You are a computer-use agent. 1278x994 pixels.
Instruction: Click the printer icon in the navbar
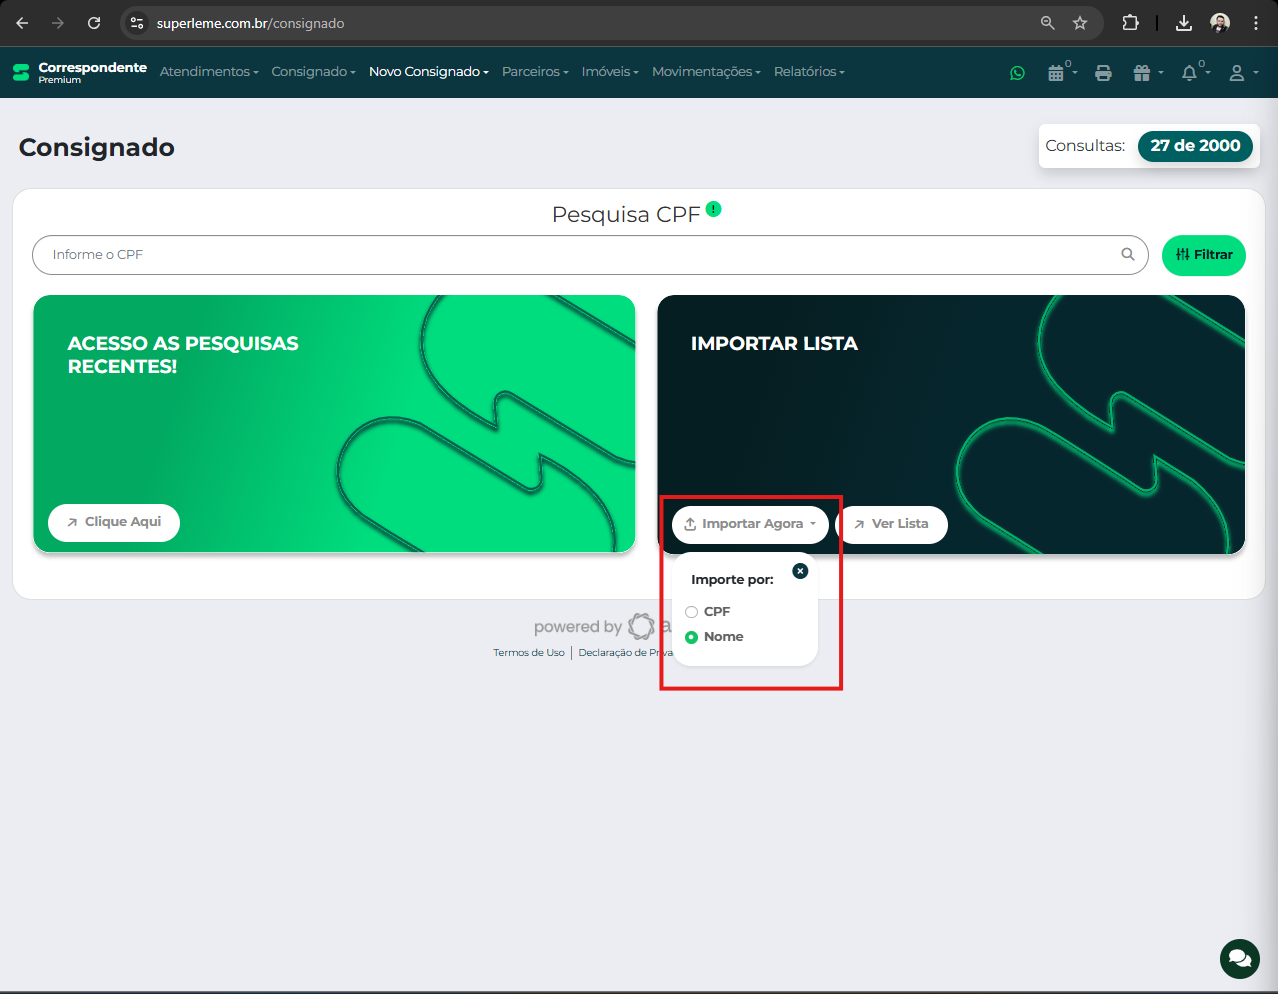point(1103,73)
